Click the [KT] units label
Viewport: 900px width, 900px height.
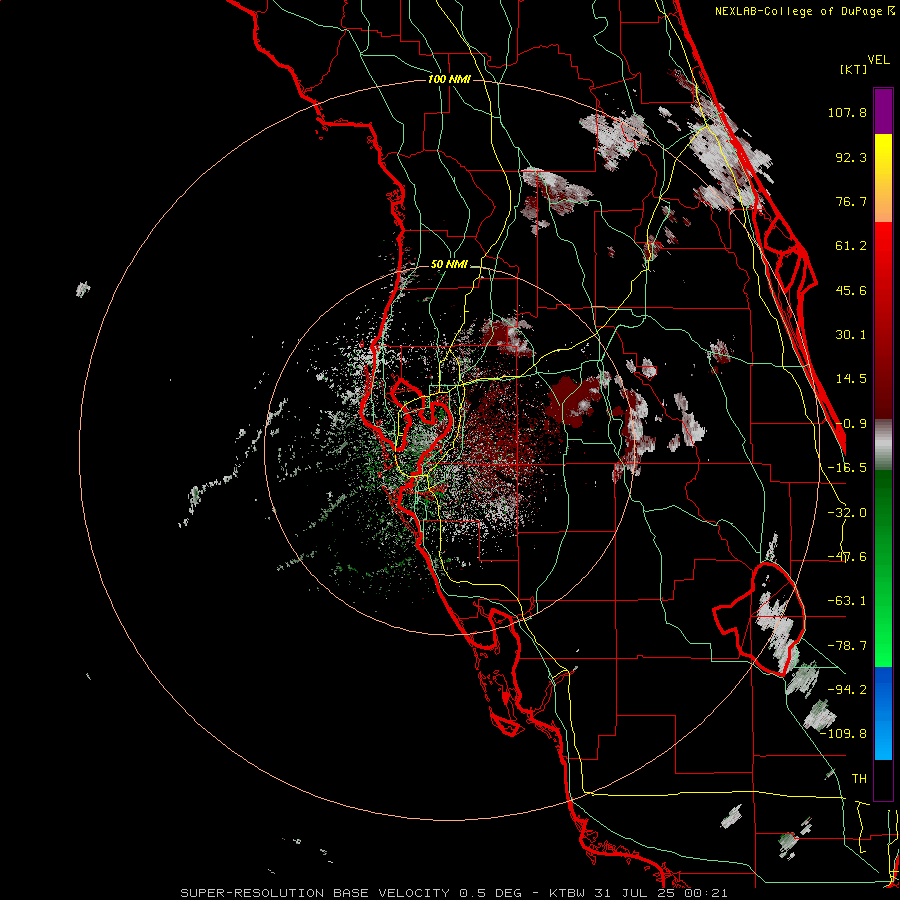854,69
